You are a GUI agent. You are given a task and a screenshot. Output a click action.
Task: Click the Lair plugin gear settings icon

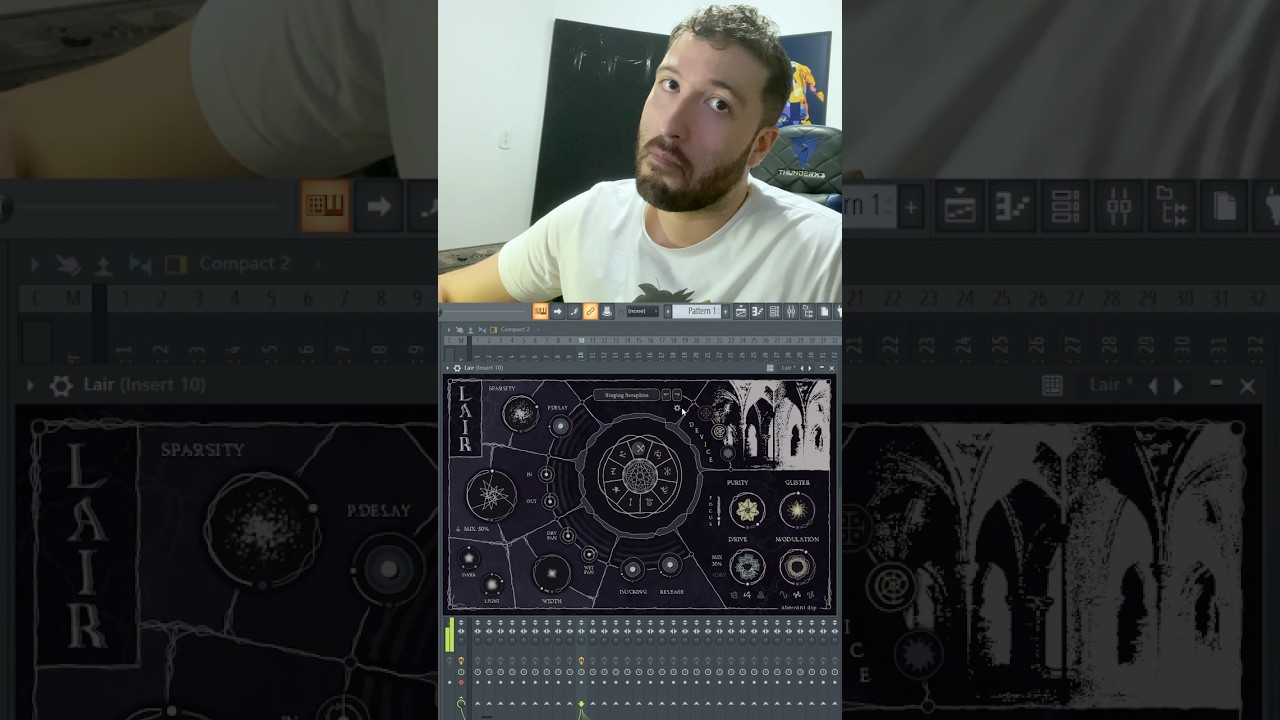pyautogui.click(x=457, y=368)
